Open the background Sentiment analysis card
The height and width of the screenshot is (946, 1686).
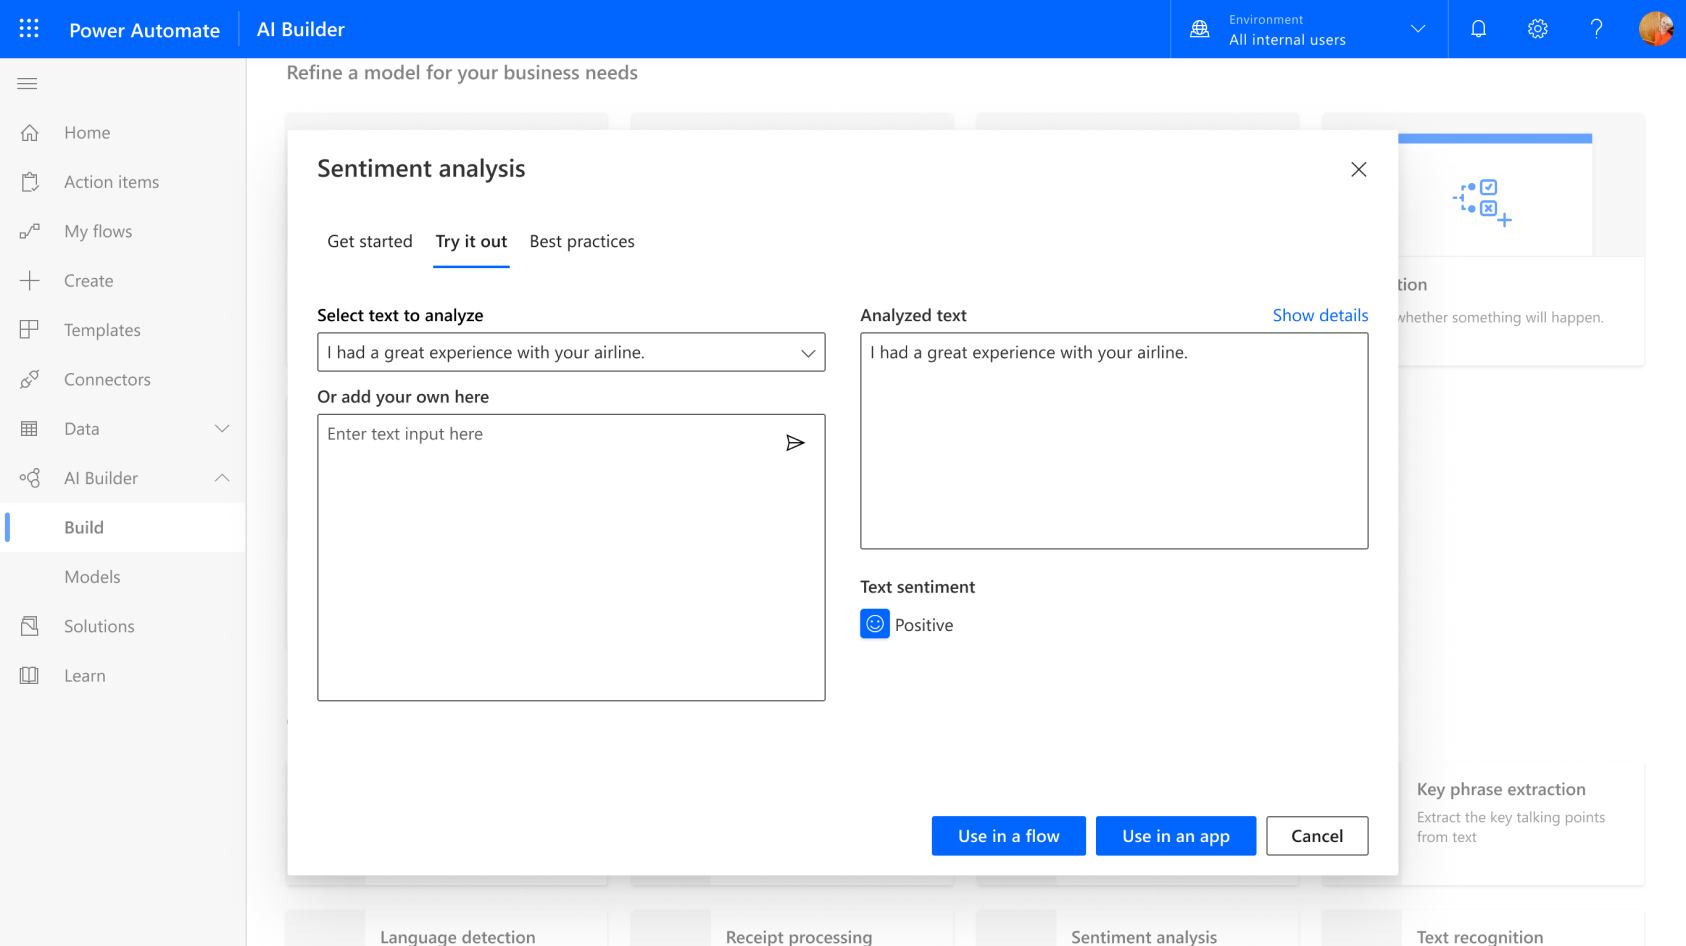tap(1137, 929)
